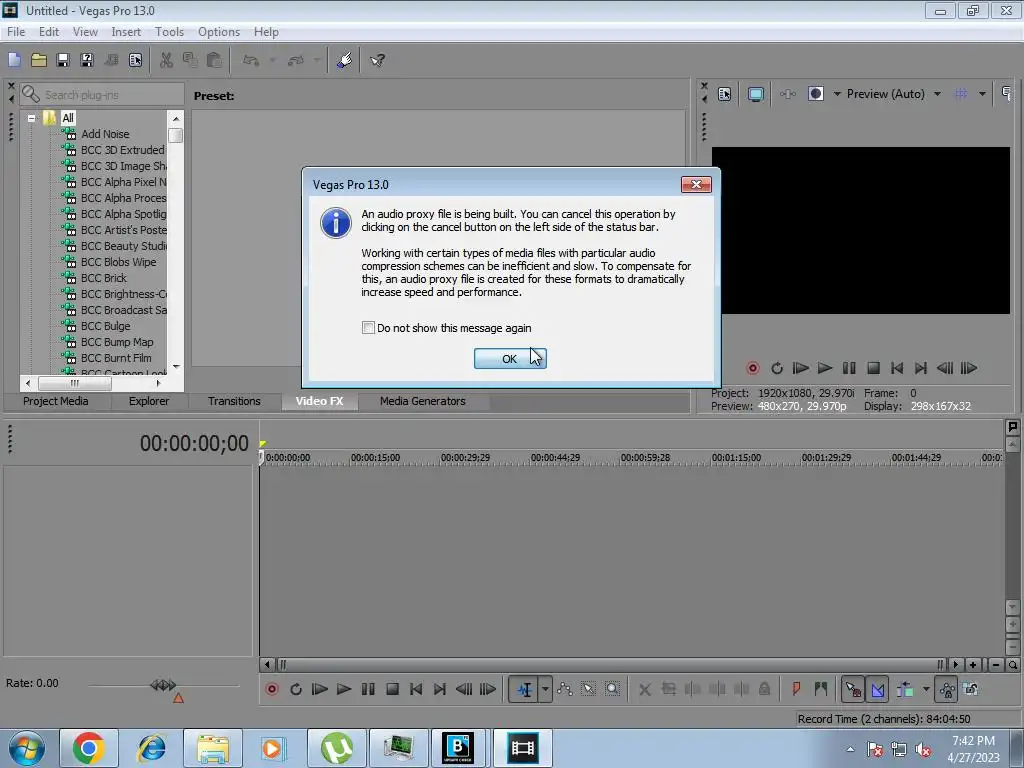Screen dimensions: 1024x768
Task: Insert a marker with the orange flag icon
Action: click(796, 689)
